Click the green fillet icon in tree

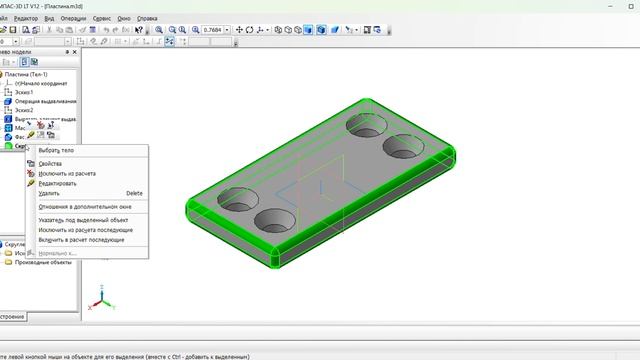pyautogui.click(x=8, y=146)
